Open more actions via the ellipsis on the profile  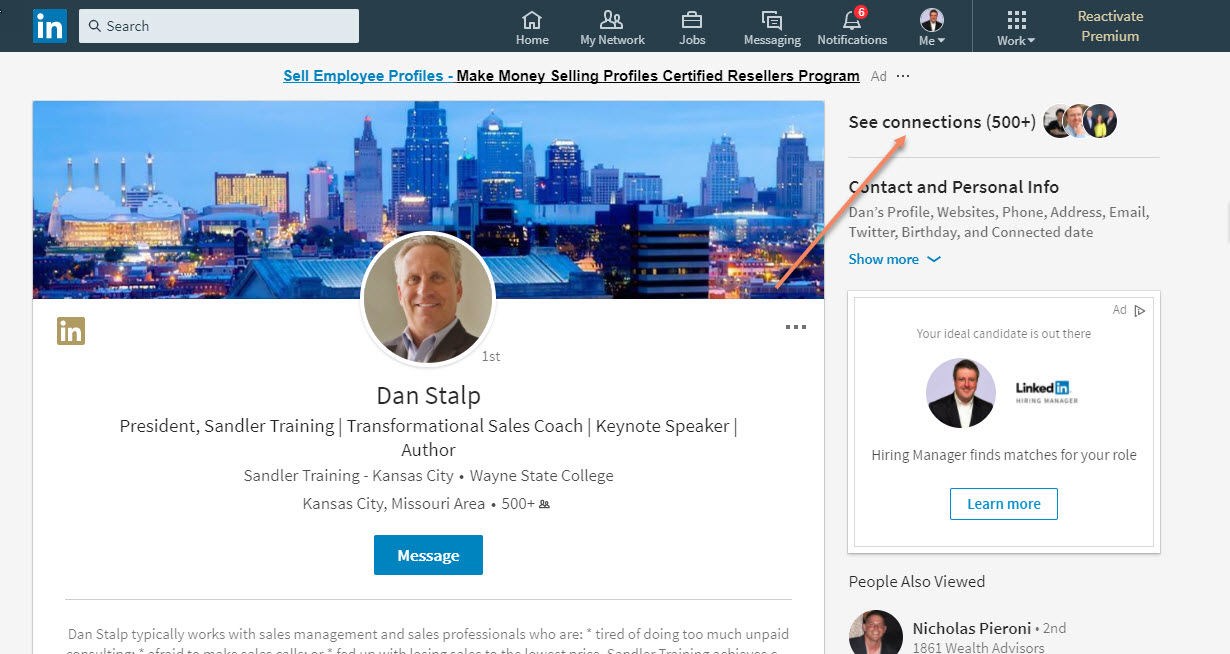tap(795, 326)
